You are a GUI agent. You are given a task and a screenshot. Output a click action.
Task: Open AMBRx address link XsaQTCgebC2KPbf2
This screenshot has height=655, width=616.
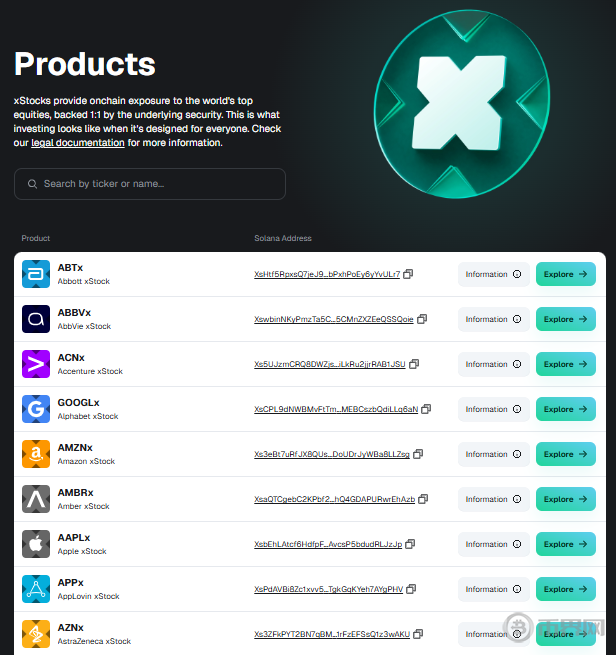click(335, 499)
